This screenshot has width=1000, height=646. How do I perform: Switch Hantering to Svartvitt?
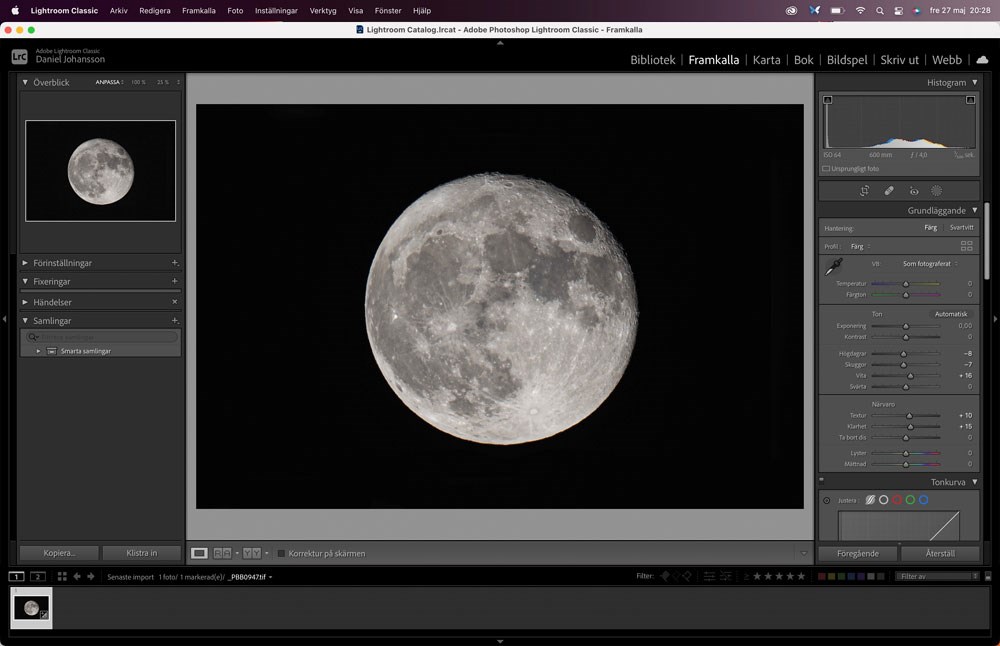(x=961, y=227)
